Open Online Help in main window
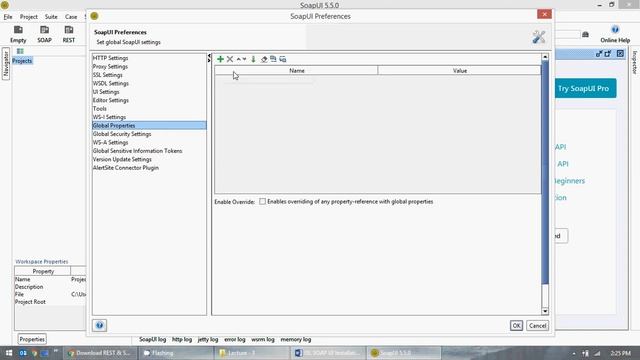Screen dimensions: 640x360 [x=615, y=34]
